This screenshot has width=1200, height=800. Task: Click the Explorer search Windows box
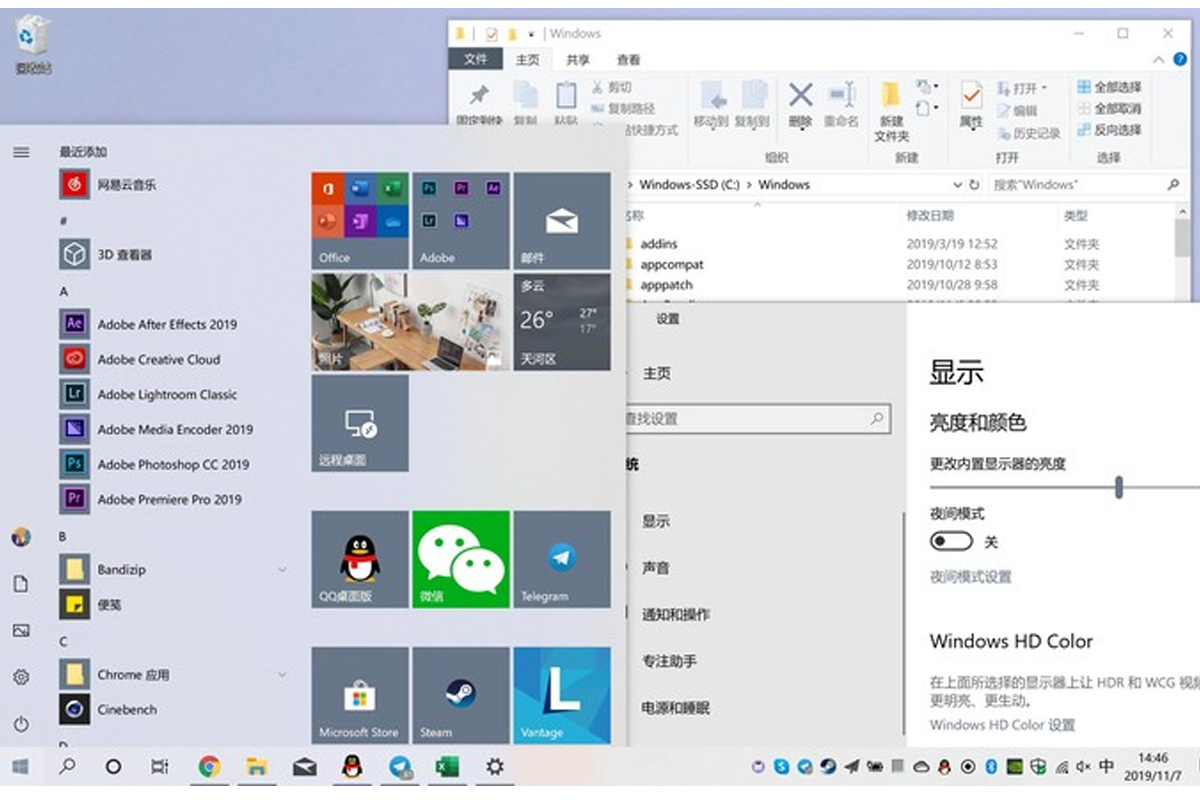tap(1087, 185)
